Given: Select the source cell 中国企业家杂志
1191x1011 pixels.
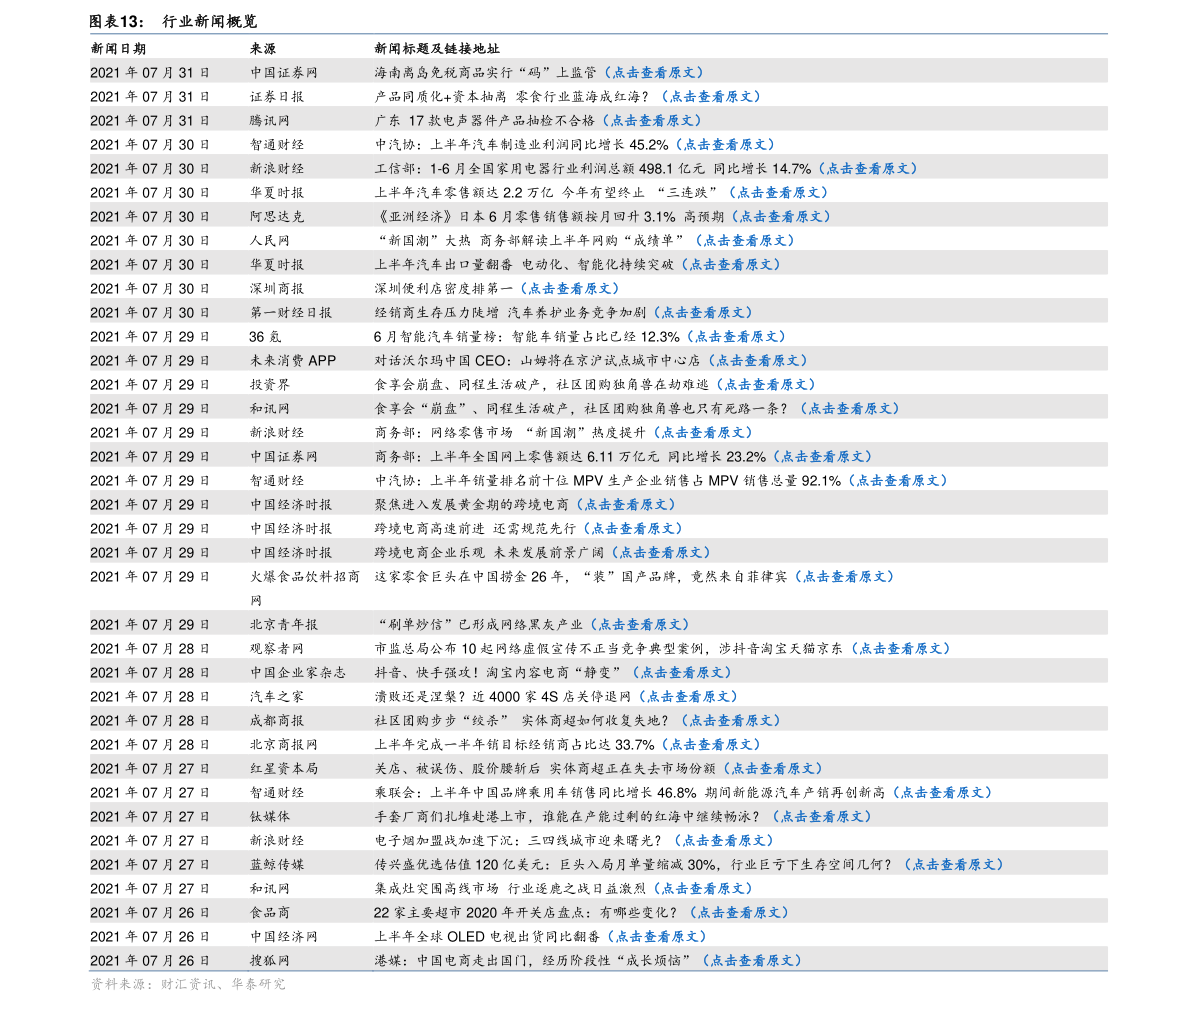Looking at the screenshot, I should pos(298,673).
